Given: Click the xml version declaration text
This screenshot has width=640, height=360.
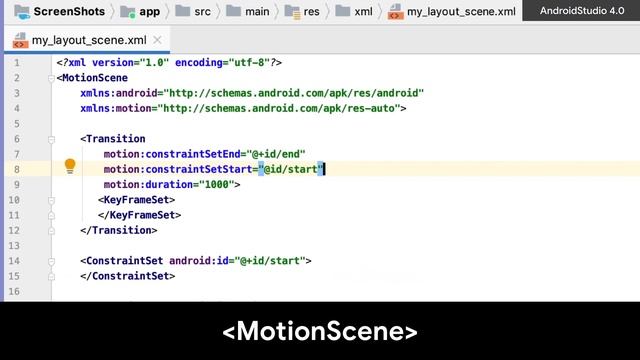Looking at the screenshot, I should [169, 62].
